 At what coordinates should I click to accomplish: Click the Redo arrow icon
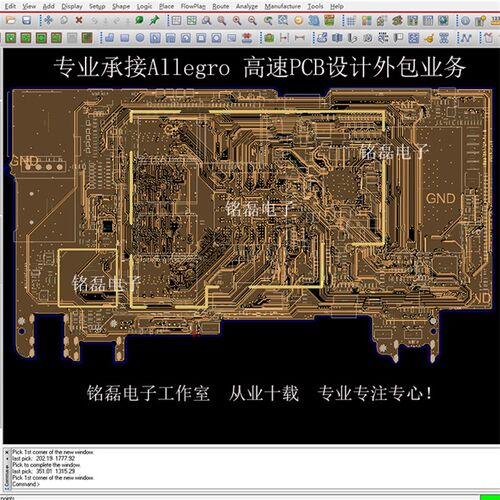117,21
